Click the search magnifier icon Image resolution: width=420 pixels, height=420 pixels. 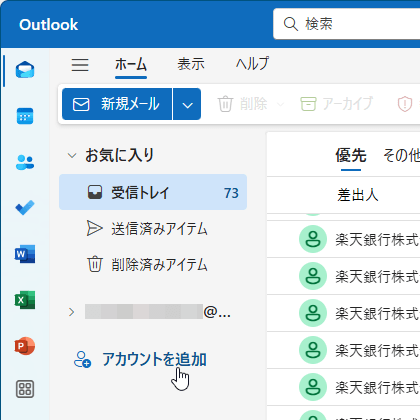click(x=291, y=24)
